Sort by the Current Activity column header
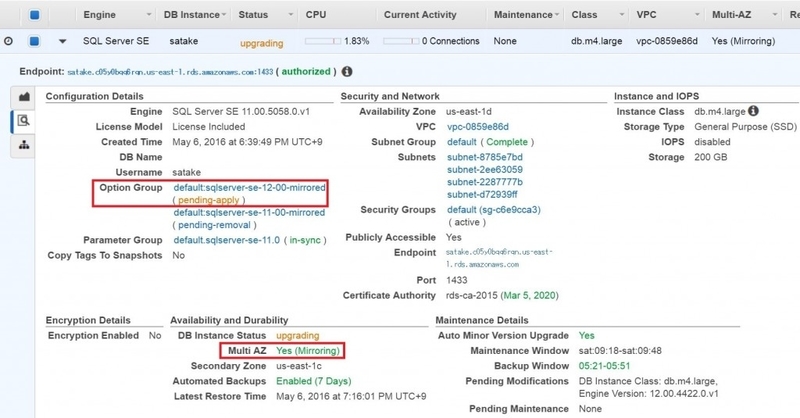The image size is (800, 418). coord(420,15)
